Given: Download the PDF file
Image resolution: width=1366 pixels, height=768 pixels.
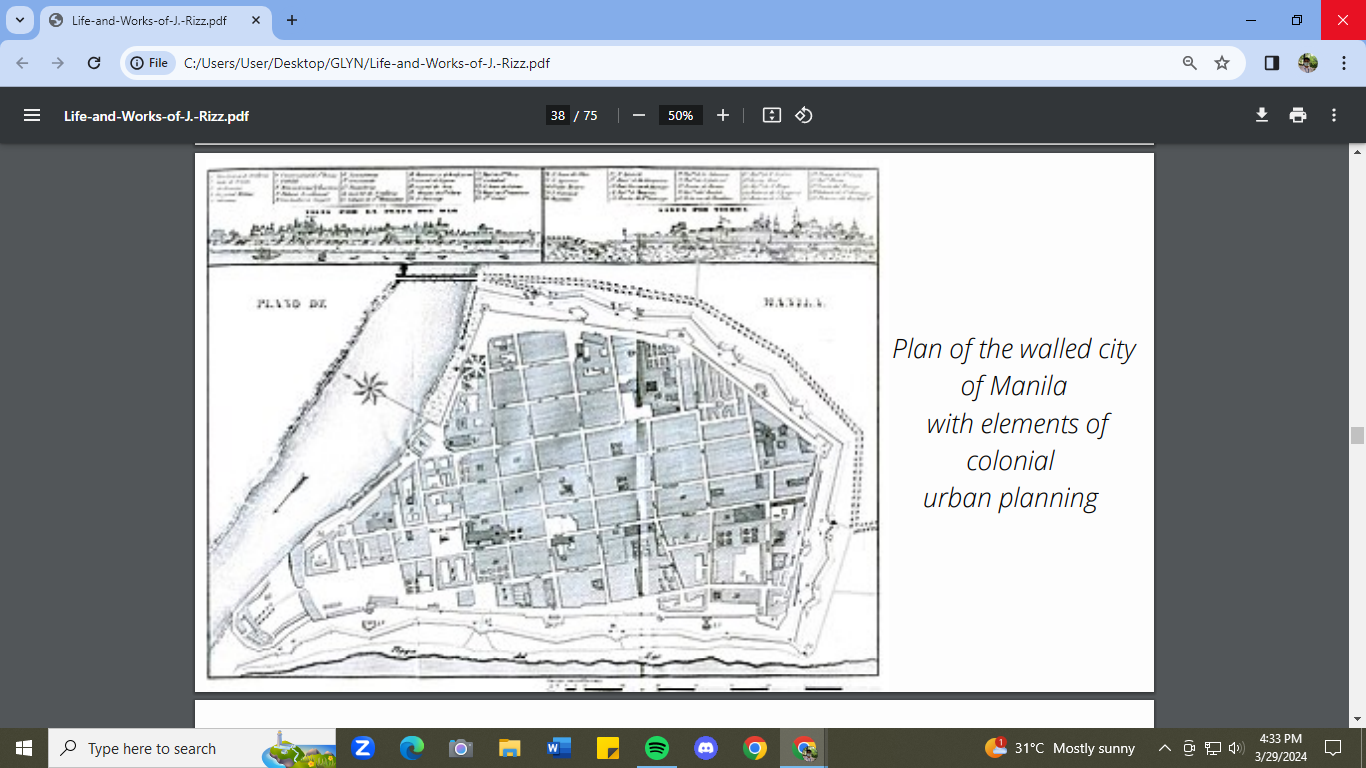Looking at the screenshot, I should 1262,115.
